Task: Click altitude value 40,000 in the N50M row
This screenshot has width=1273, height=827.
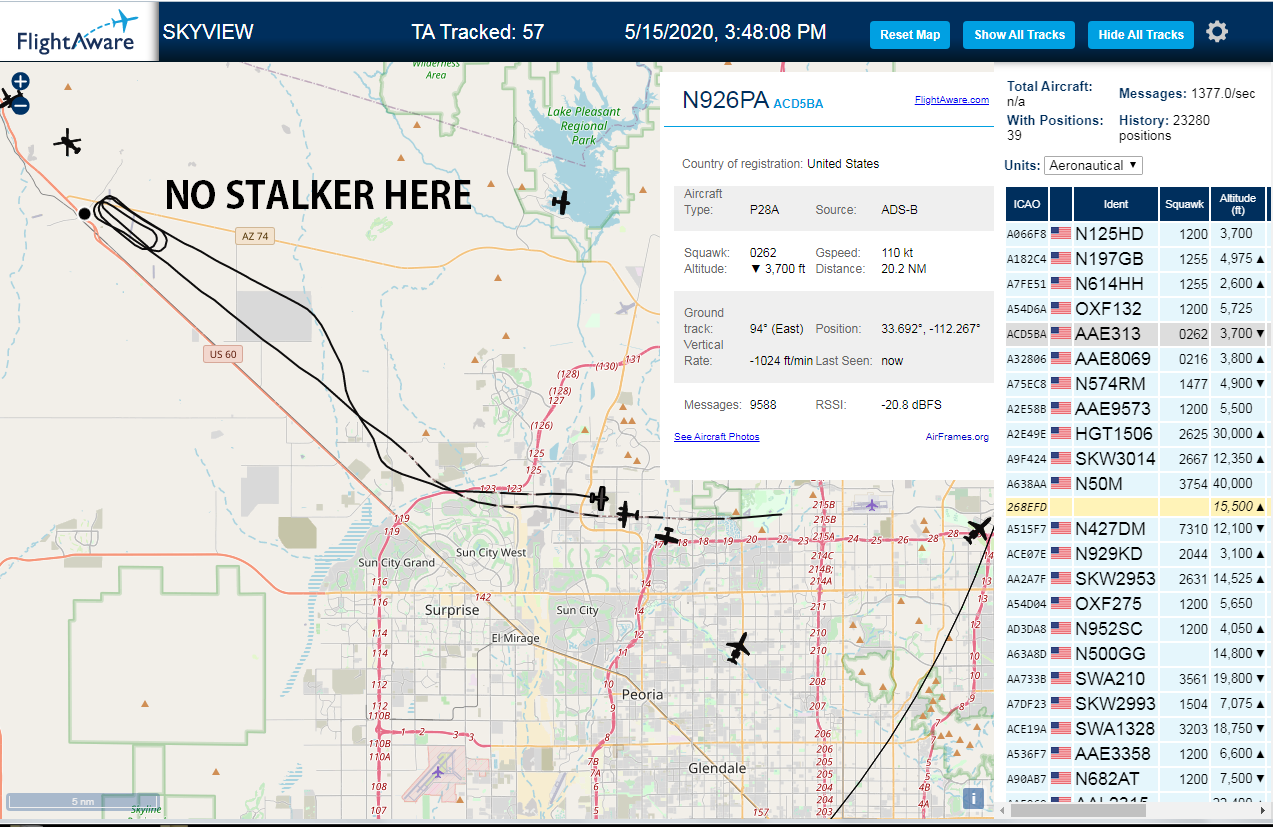Action: (1233, 484)
